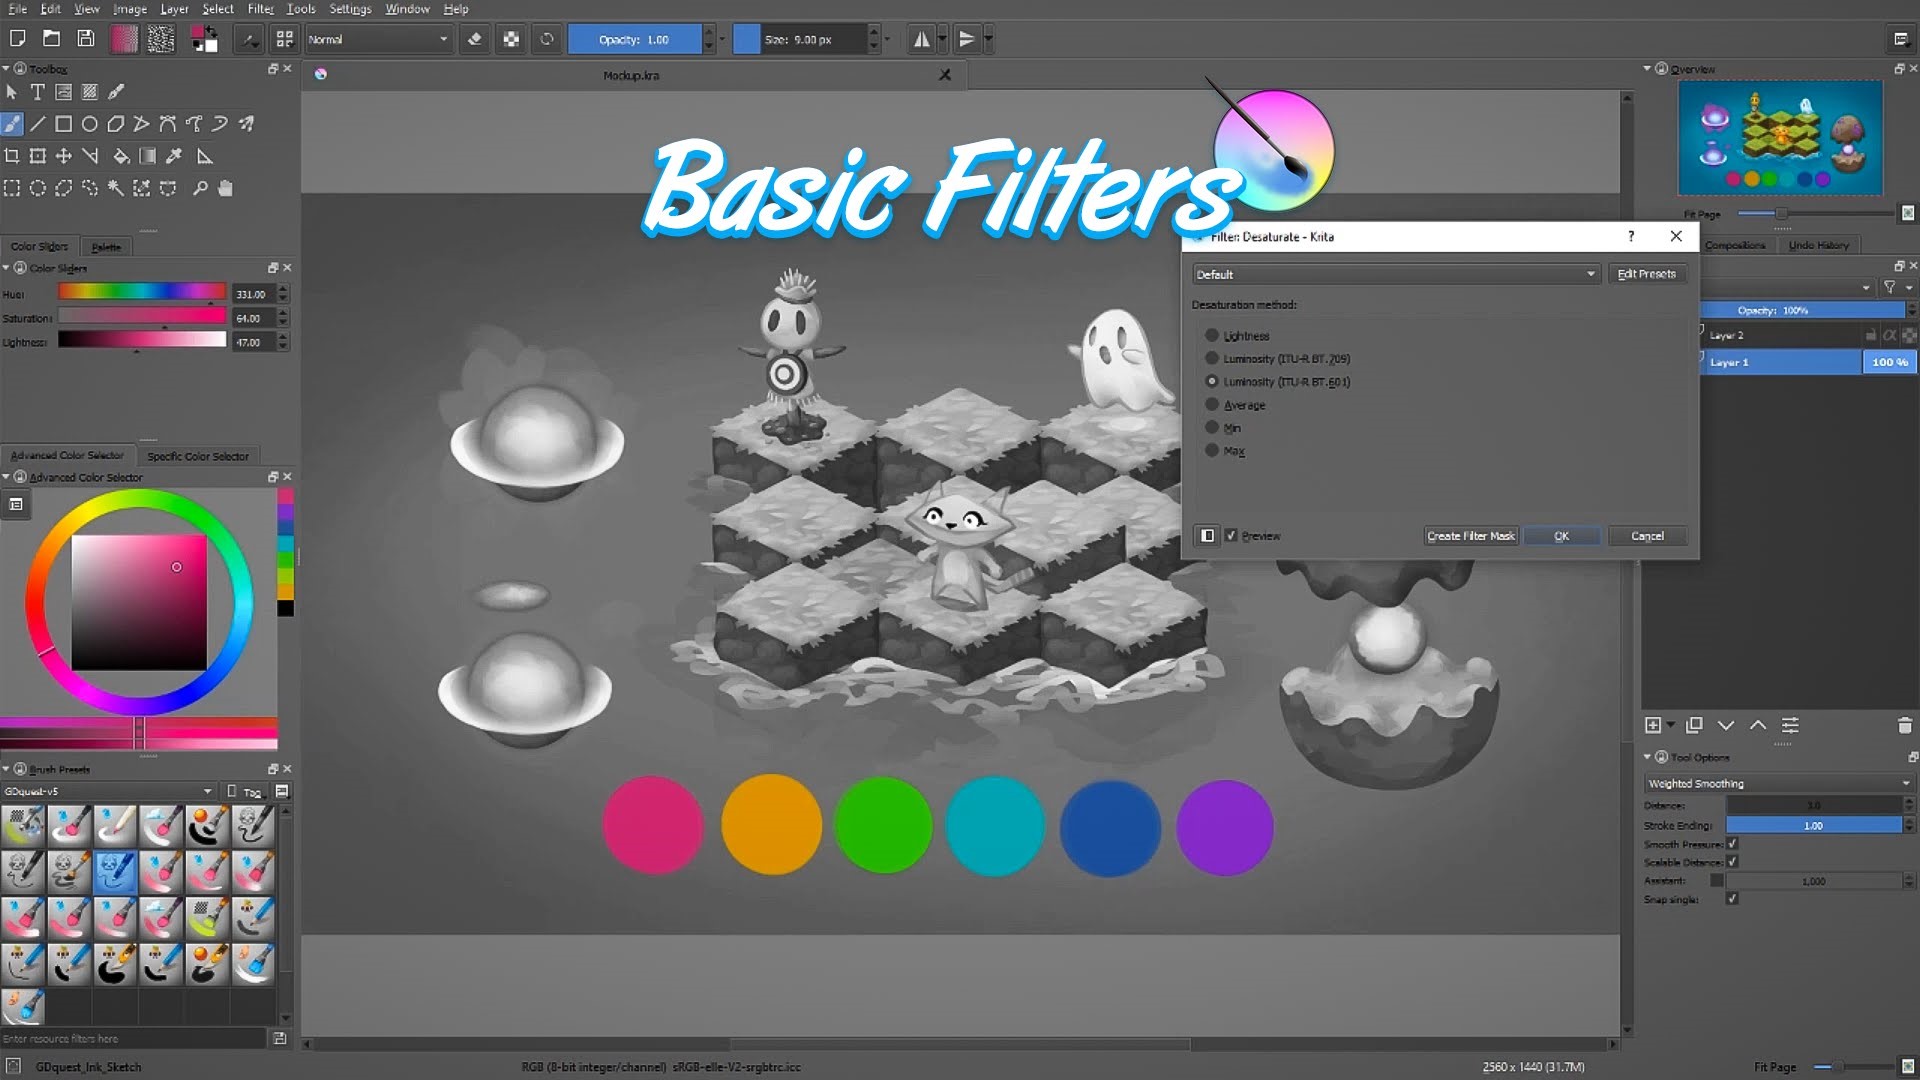Cancel the Desaturate filter dialog
This screenshot has height=1080, width=1920.
pos(1647,536)
